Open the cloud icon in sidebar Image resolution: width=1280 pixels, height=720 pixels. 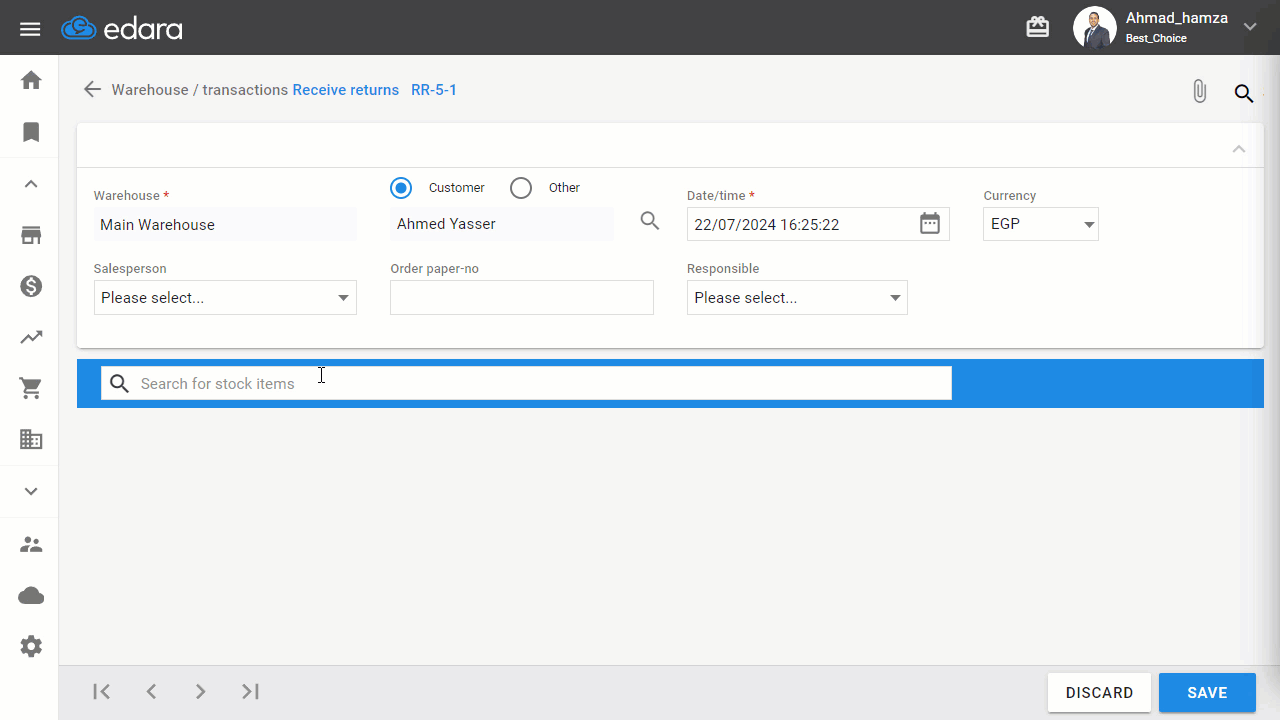pyautogui.click(x=31, y=596)
